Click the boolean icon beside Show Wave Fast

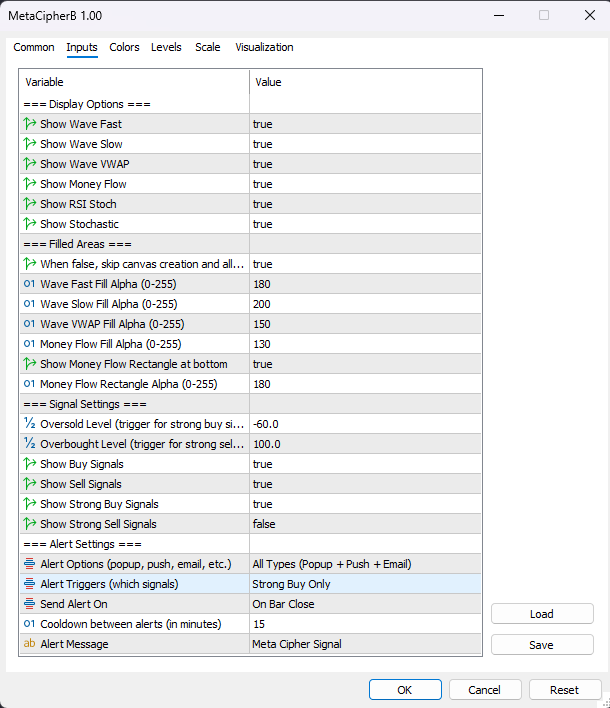(30, 124)
